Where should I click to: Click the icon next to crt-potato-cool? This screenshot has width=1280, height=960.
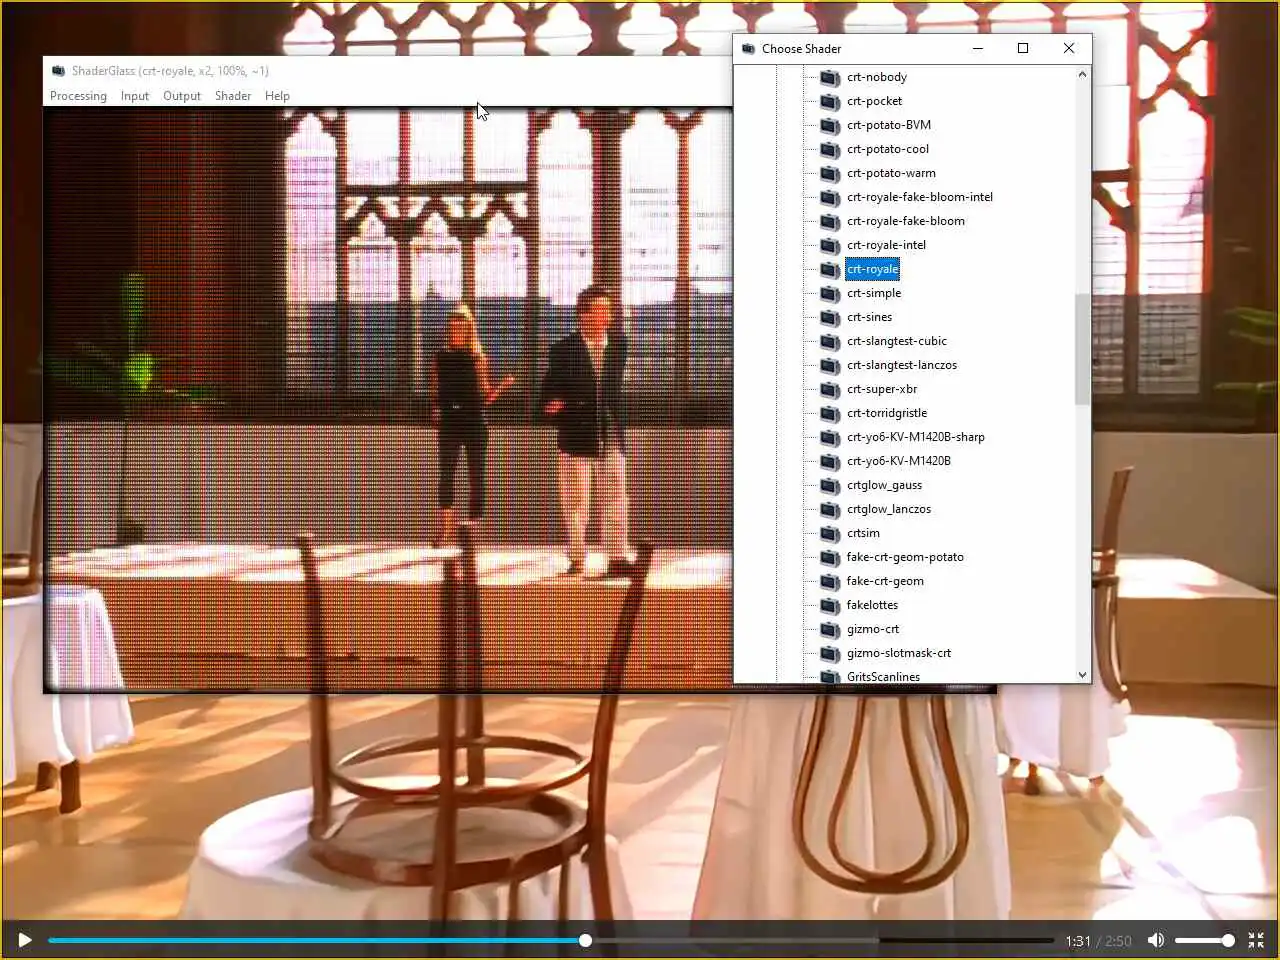[x=830, y=149]
